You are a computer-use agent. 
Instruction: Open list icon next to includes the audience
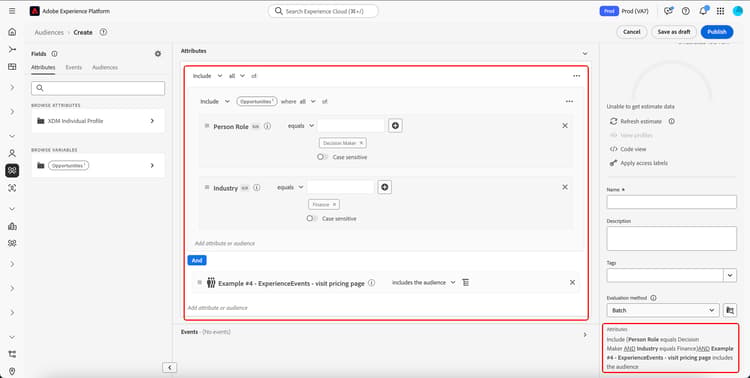click(x=465, y=282)
